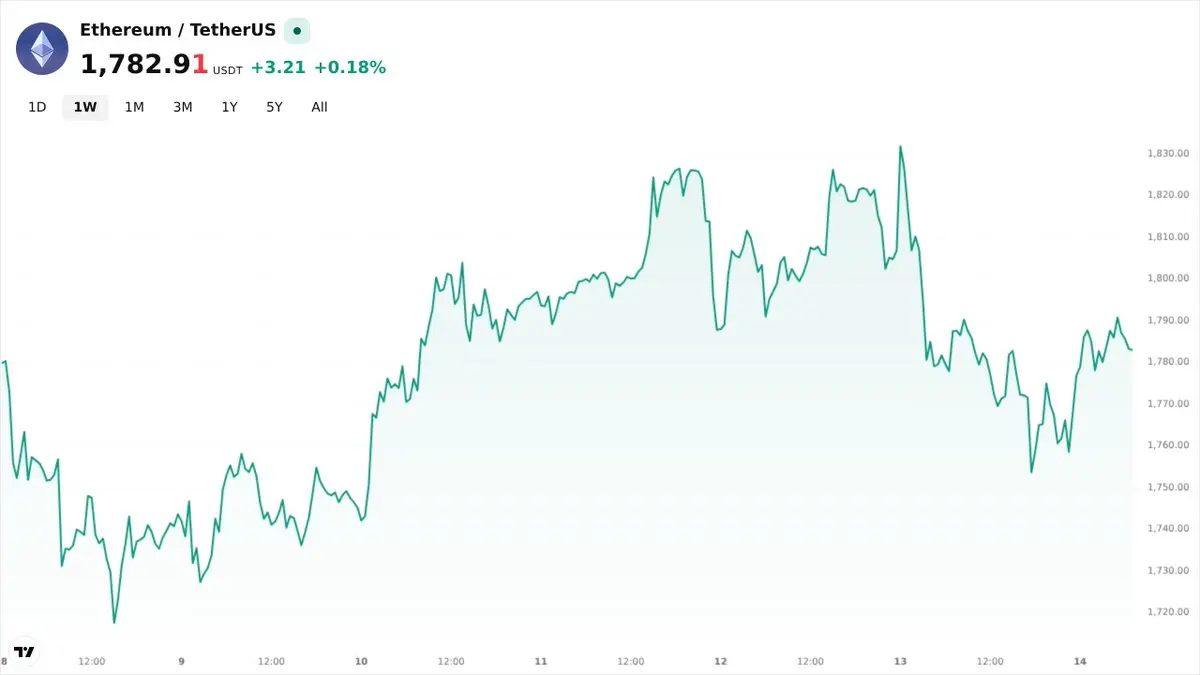Show the All time range

click(x=319, y=107)
